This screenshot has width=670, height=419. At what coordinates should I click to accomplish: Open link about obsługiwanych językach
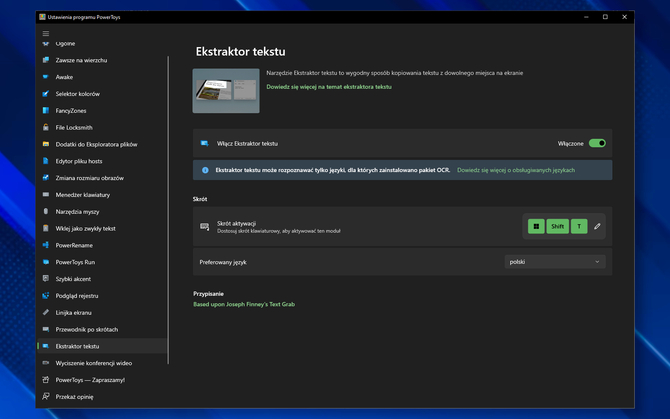click(516, 170)
